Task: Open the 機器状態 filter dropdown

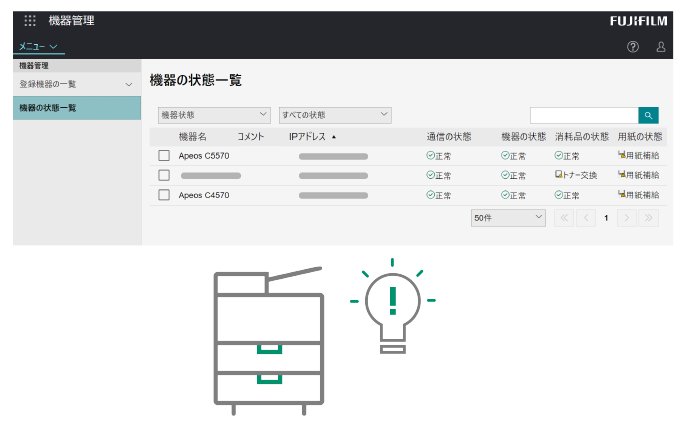Action: click(x=214, y=115)
